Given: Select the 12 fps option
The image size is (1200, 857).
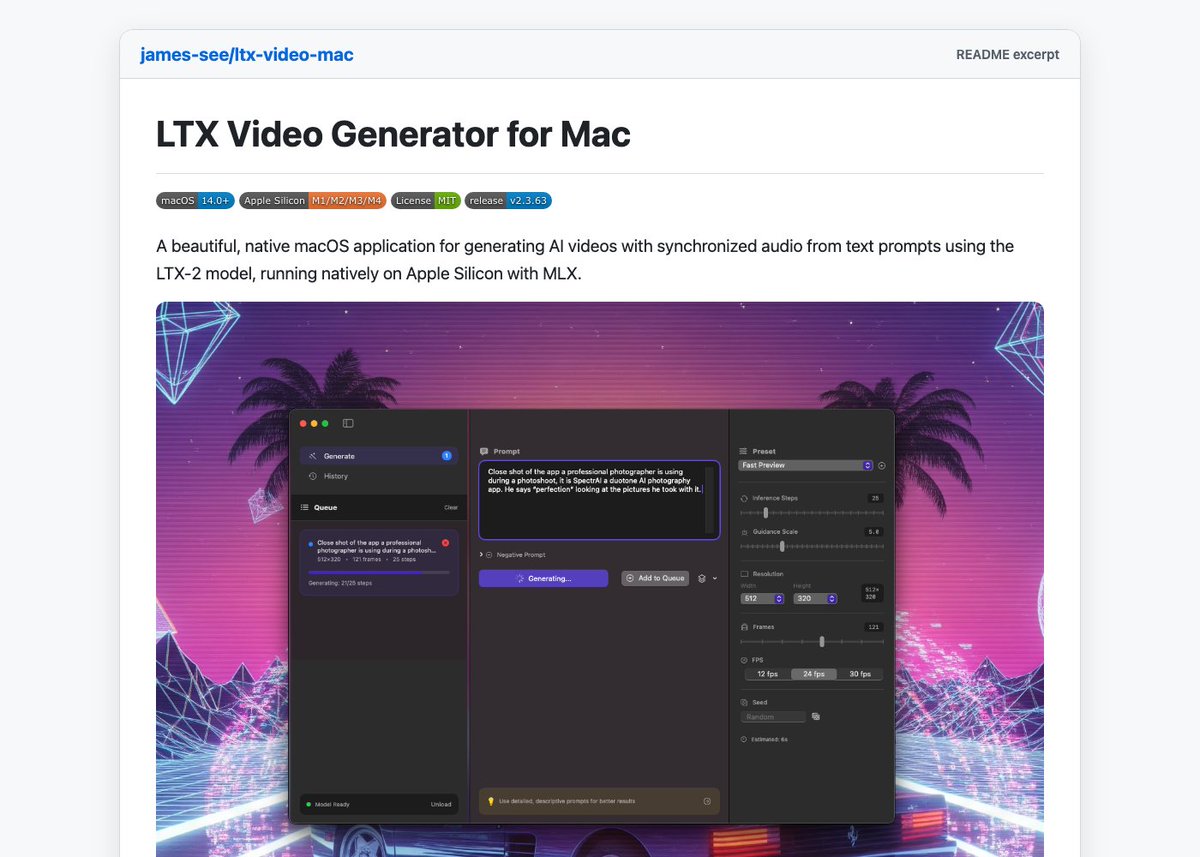Looking at the screenshot, I should [768, 674].
